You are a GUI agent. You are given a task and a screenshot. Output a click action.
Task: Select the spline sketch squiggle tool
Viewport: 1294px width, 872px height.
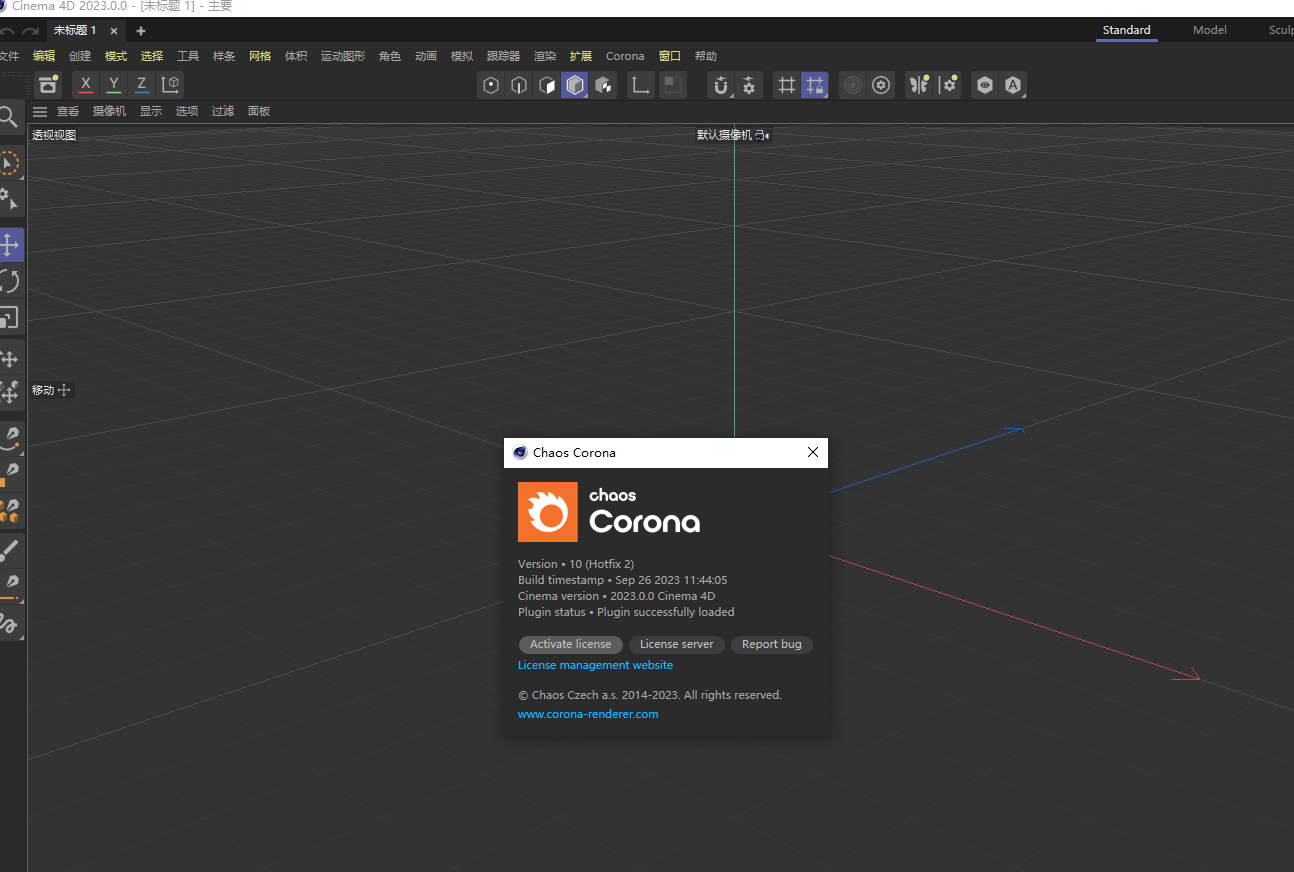pos(9,624)
